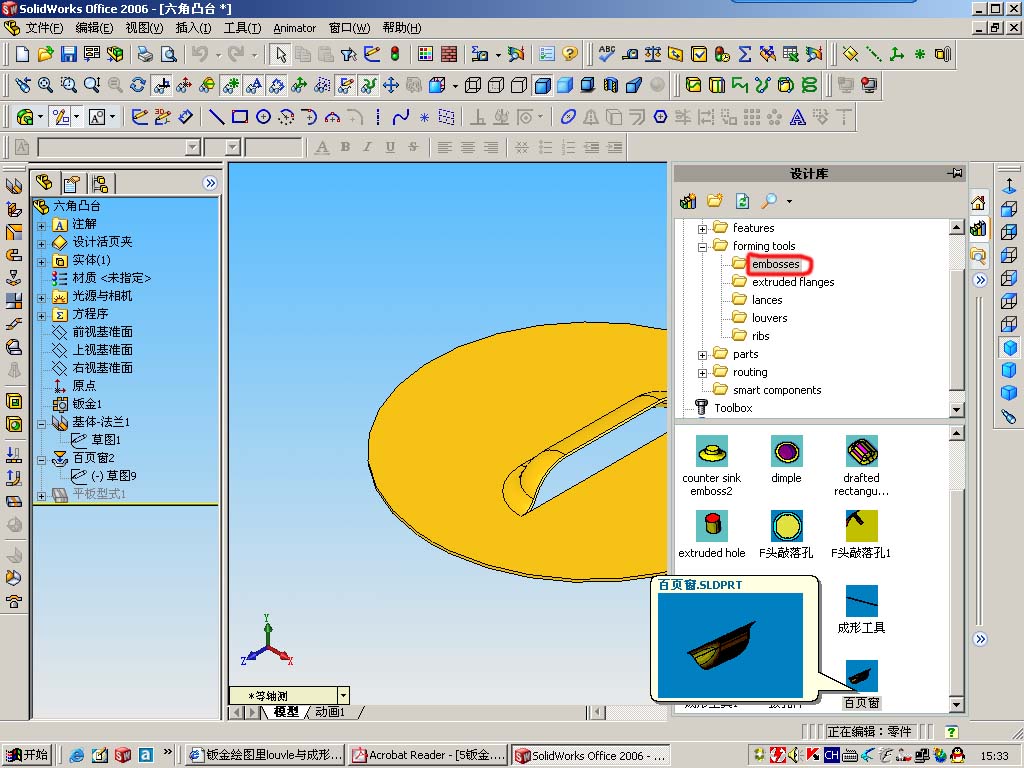Switch to the 模型 tab

[286, 712]
